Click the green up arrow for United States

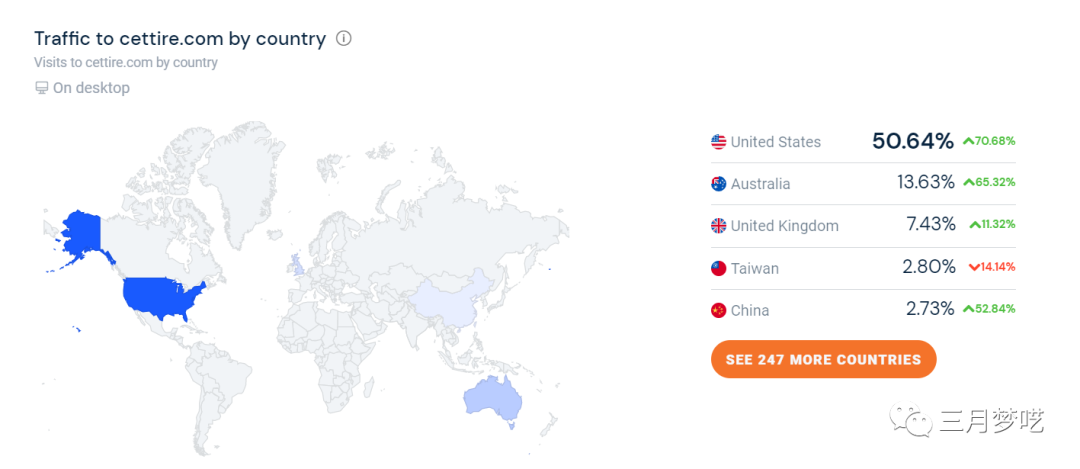tap(968, 141)
